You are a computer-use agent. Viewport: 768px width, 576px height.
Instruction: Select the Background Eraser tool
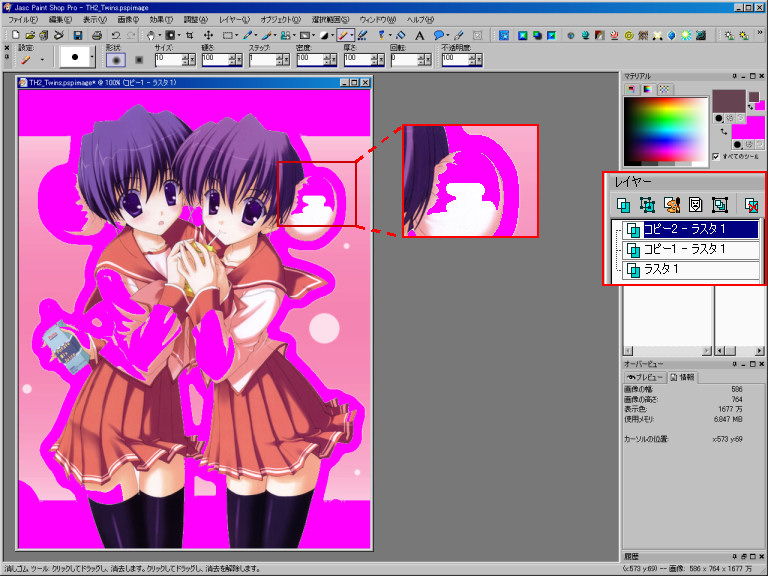[362, 35]
